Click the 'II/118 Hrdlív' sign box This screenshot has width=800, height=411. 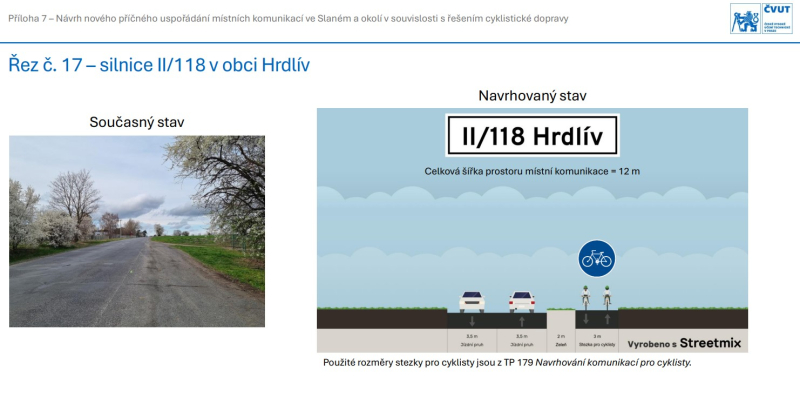pyautogui.click(x=532, y=136)
